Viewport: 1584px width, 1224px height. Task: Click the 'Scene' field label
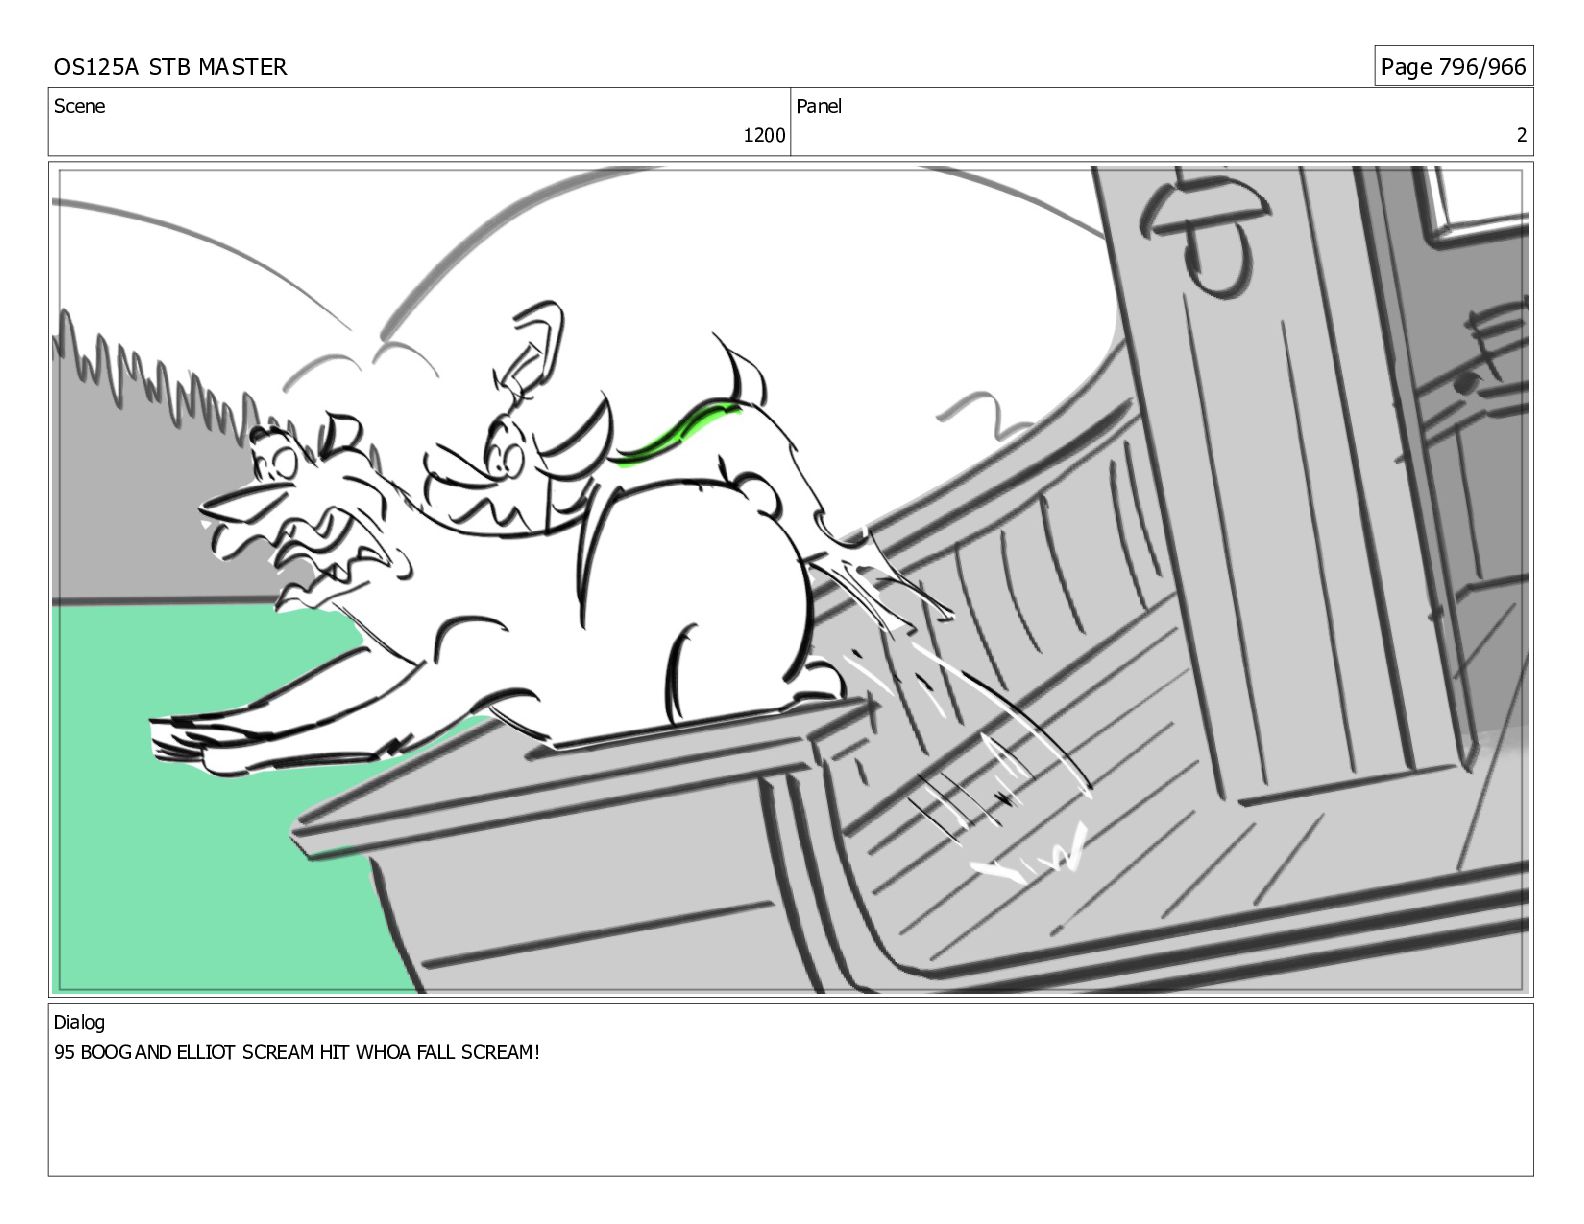pos(79,106)
